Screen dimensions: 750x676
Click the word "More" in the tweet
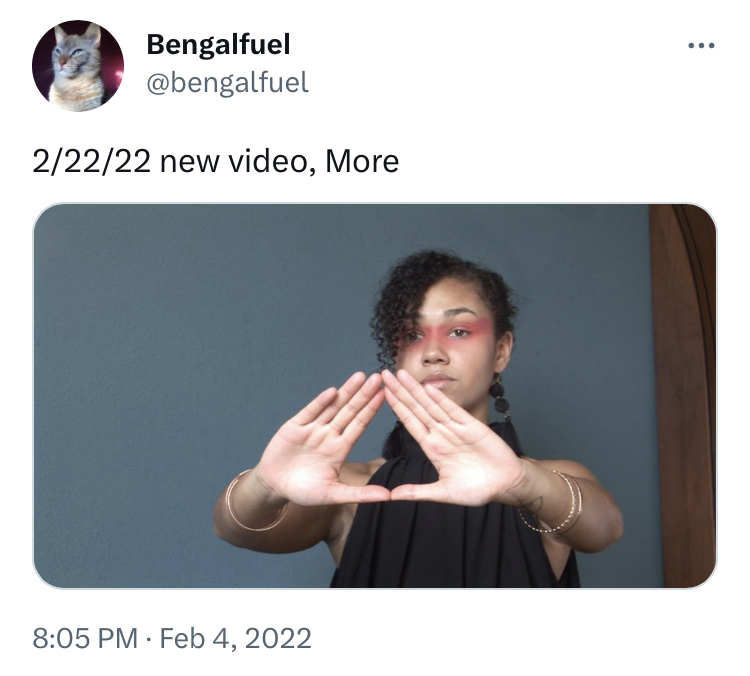point(362,161)
